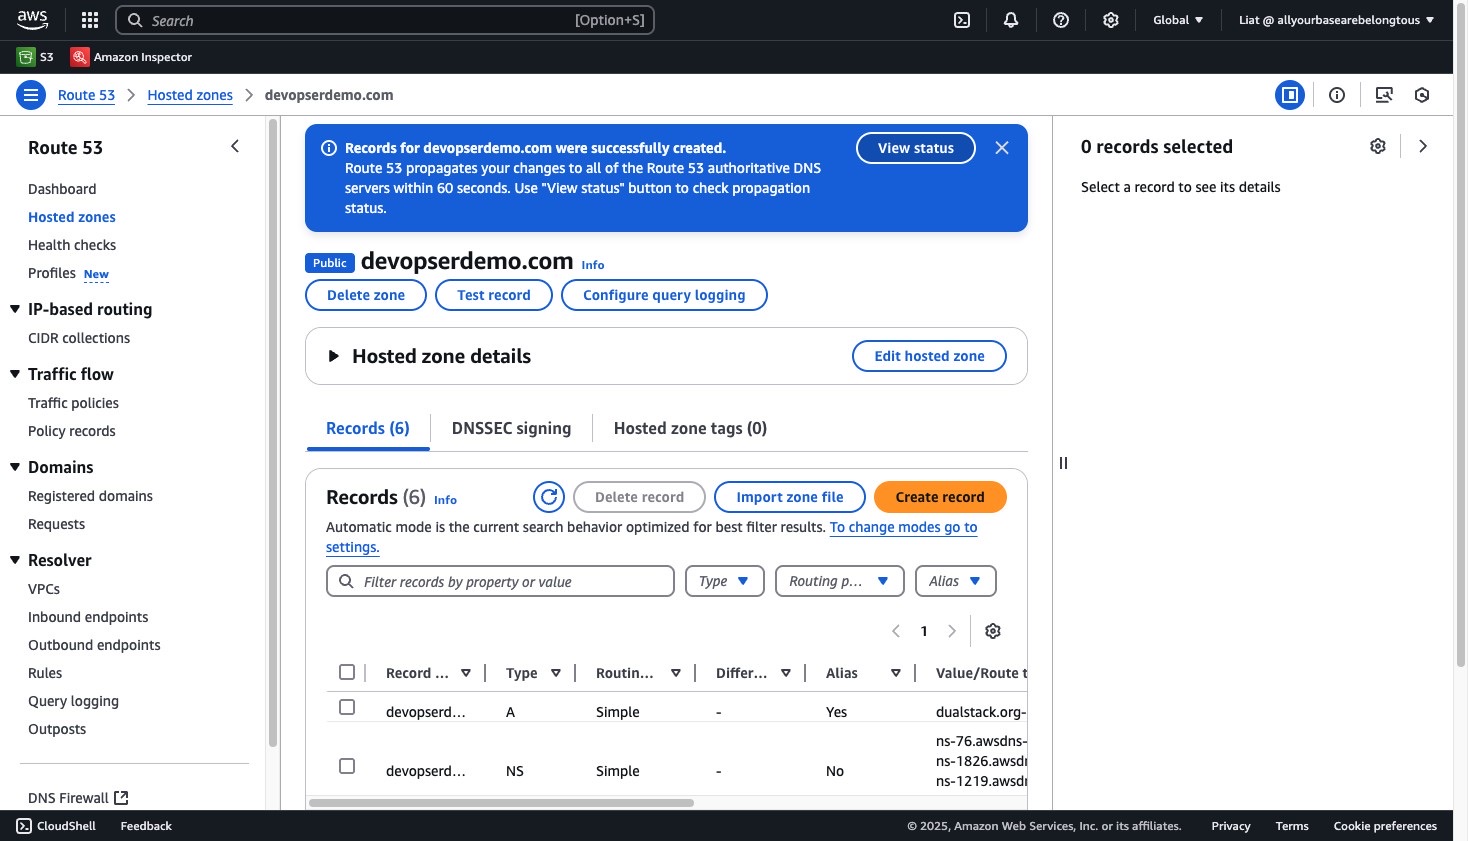The image size is (1468, 841).
Task: Click the sidebar vertical scrollbar
Action: [x=273, y=433]
